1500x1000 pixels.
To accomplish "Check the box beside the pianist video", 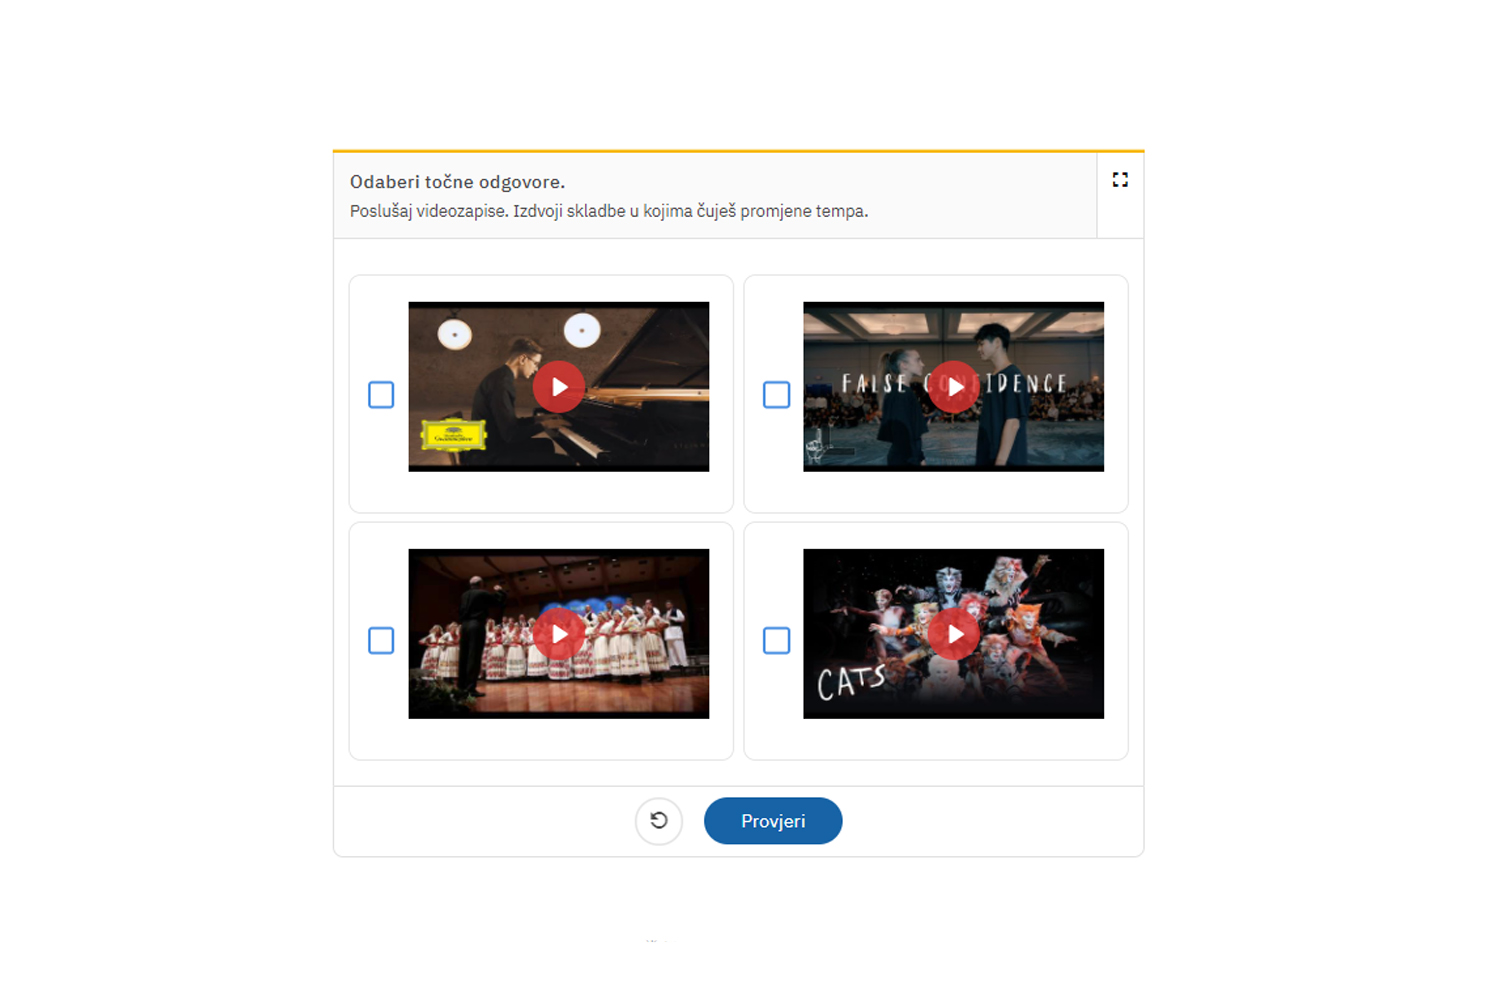I will [x=381, y=394].
